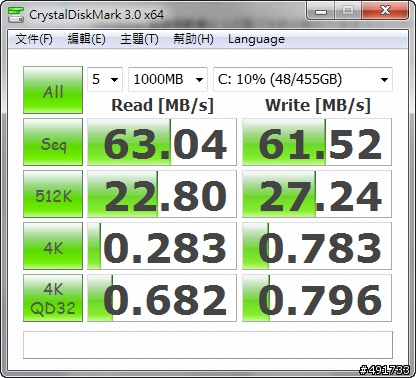Click the Write [MB/s] column header
This screenshot has height=378, width=416.
(318, 105)
